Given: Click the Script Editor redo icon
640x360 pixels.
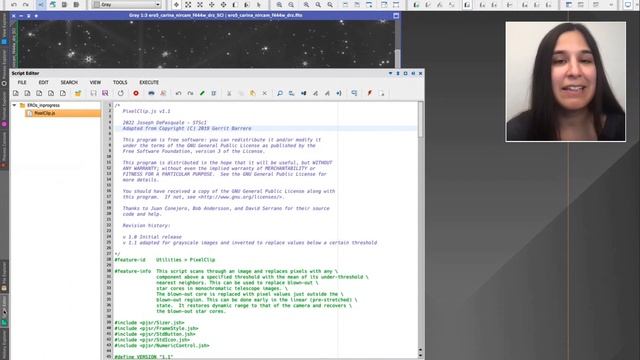Looking at the screenshot, I should [190, 93].
